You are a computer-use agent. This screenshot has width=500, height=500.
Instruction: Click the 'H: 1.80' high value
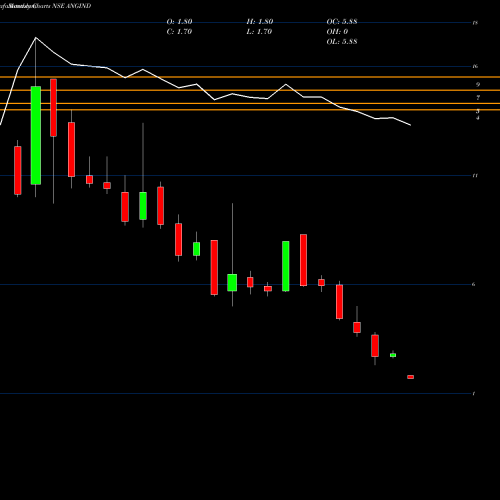(260, 22)
